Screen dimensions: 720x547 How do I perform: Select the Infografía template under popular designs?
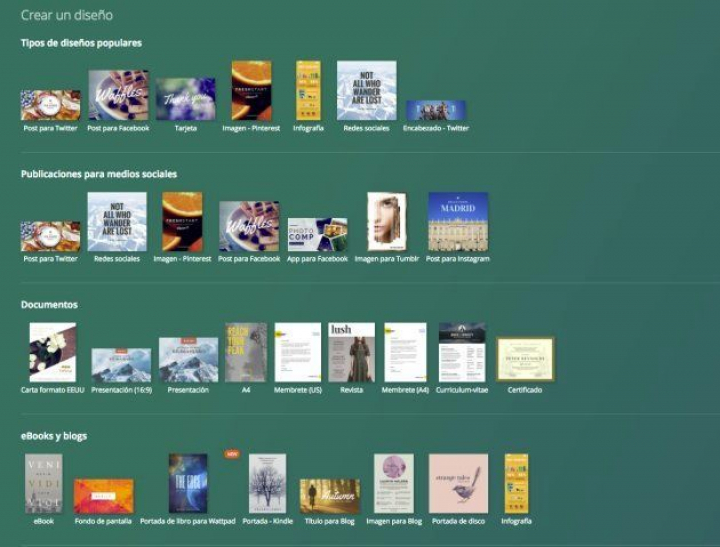[308, 91]
